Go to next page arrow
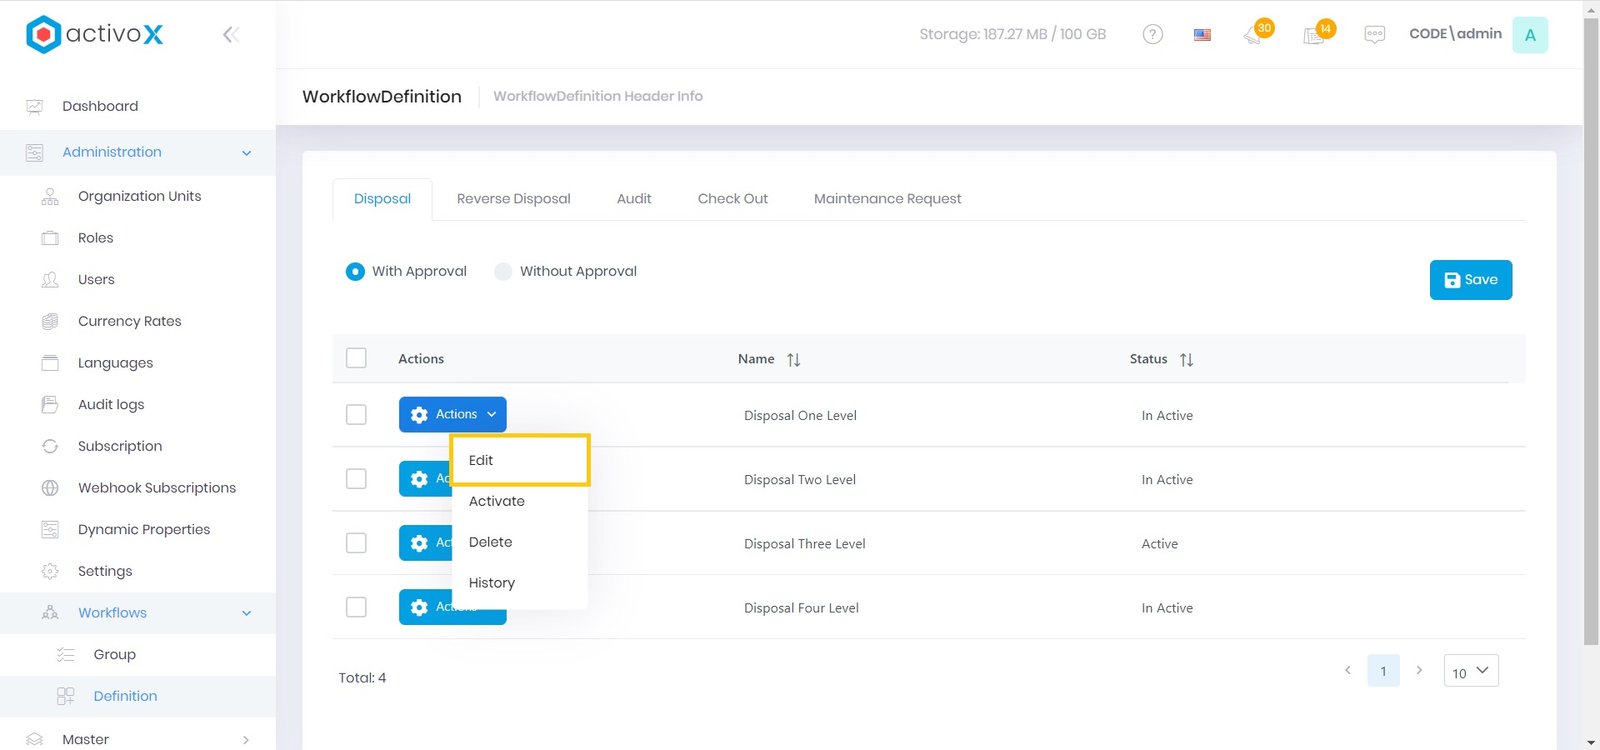1600x750 pixels. 1419,670
